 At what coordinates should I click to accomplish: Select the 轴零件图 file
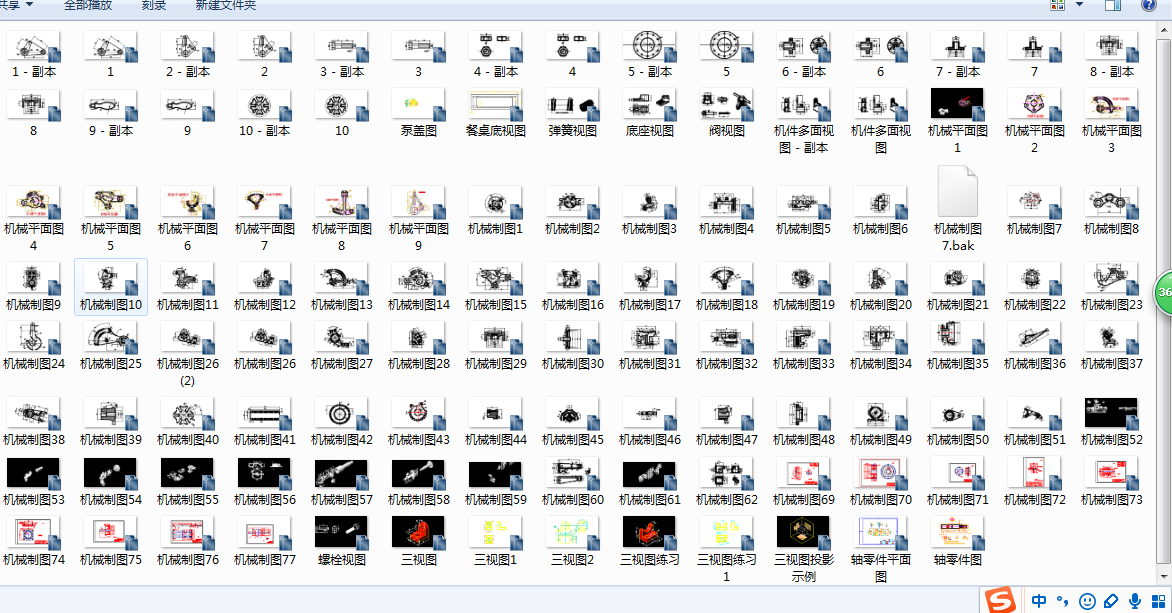(957, 542)
